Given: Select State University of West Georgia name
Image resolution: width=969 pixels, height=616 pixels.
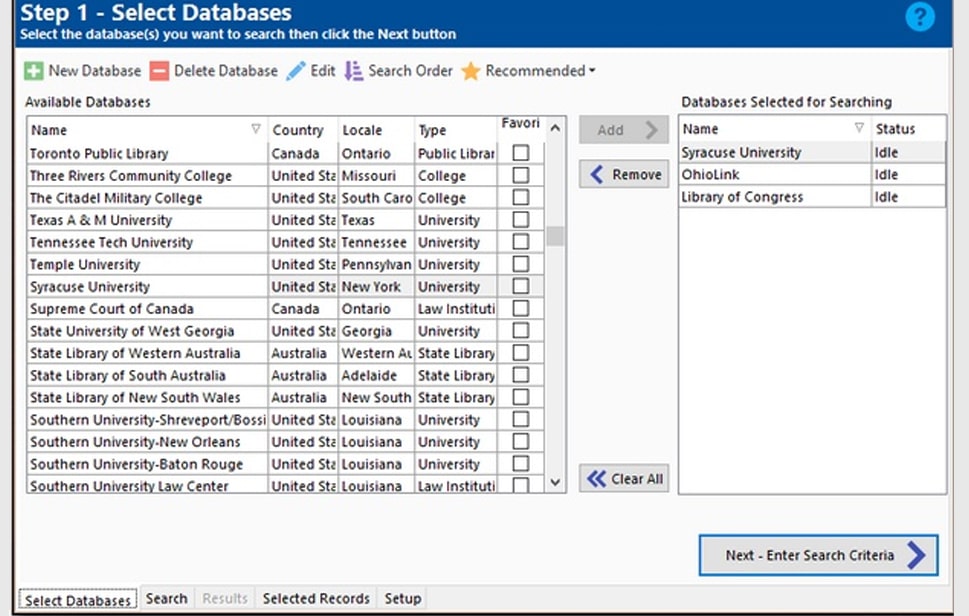Looking at the screenshot, I should tap(132, 331).
